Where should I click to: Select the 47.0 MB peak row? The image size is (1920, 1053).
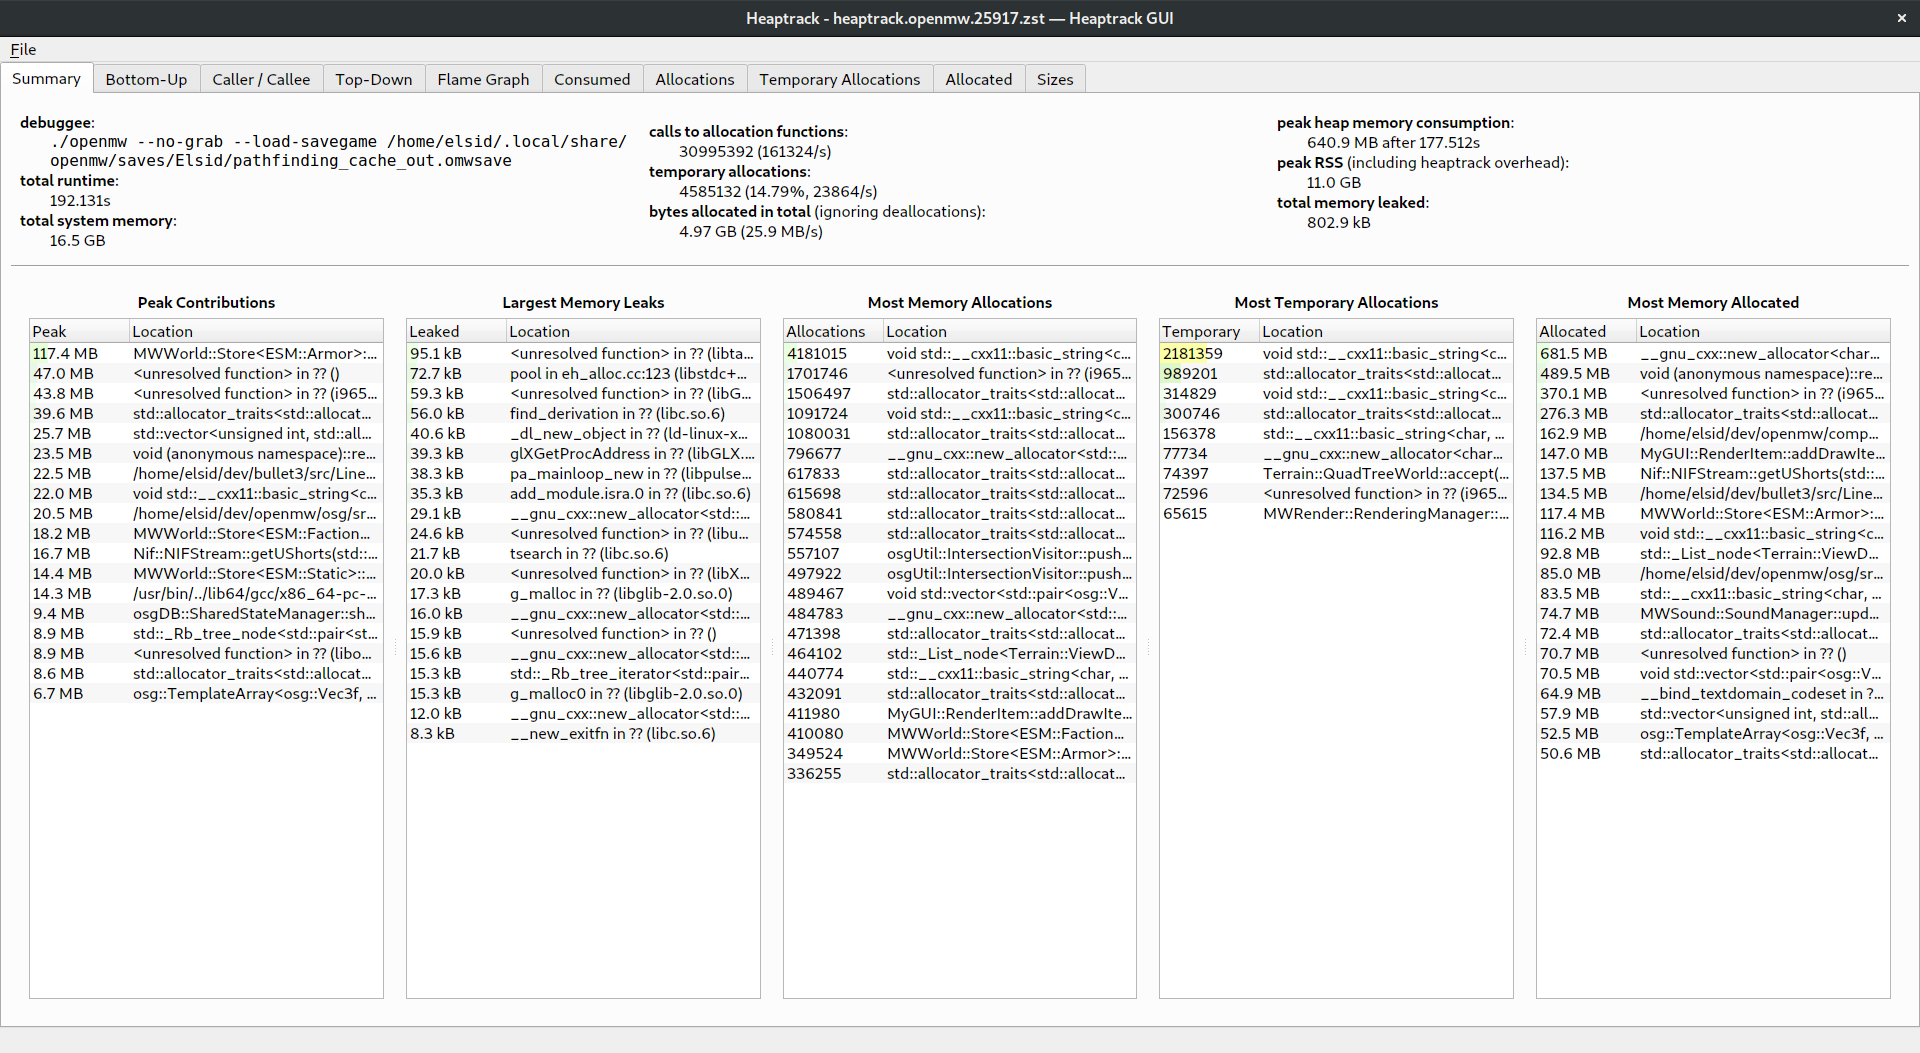206,373
